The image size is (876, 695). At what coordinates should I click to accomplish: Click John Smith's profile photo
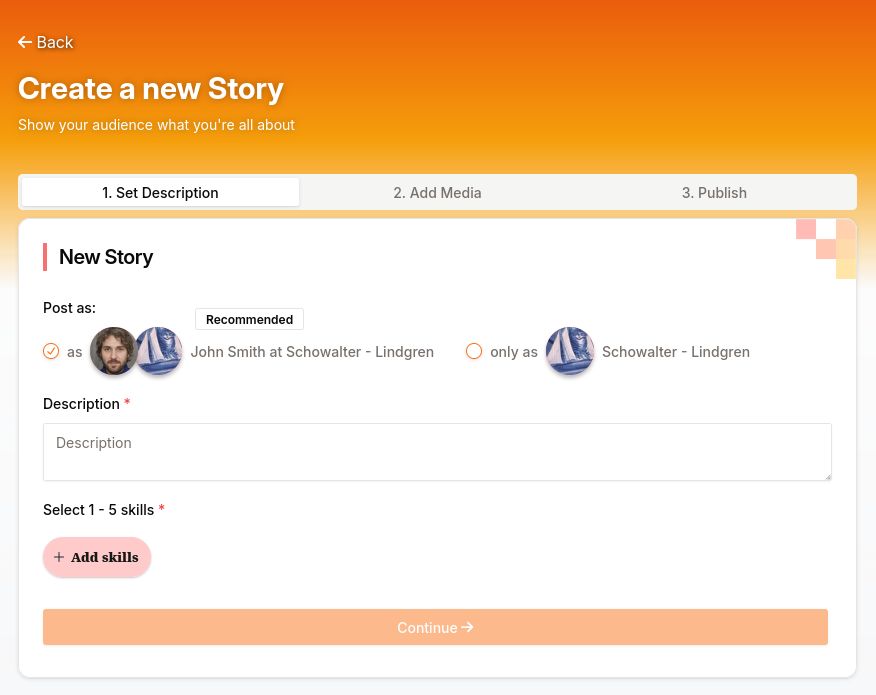[113, 352]
